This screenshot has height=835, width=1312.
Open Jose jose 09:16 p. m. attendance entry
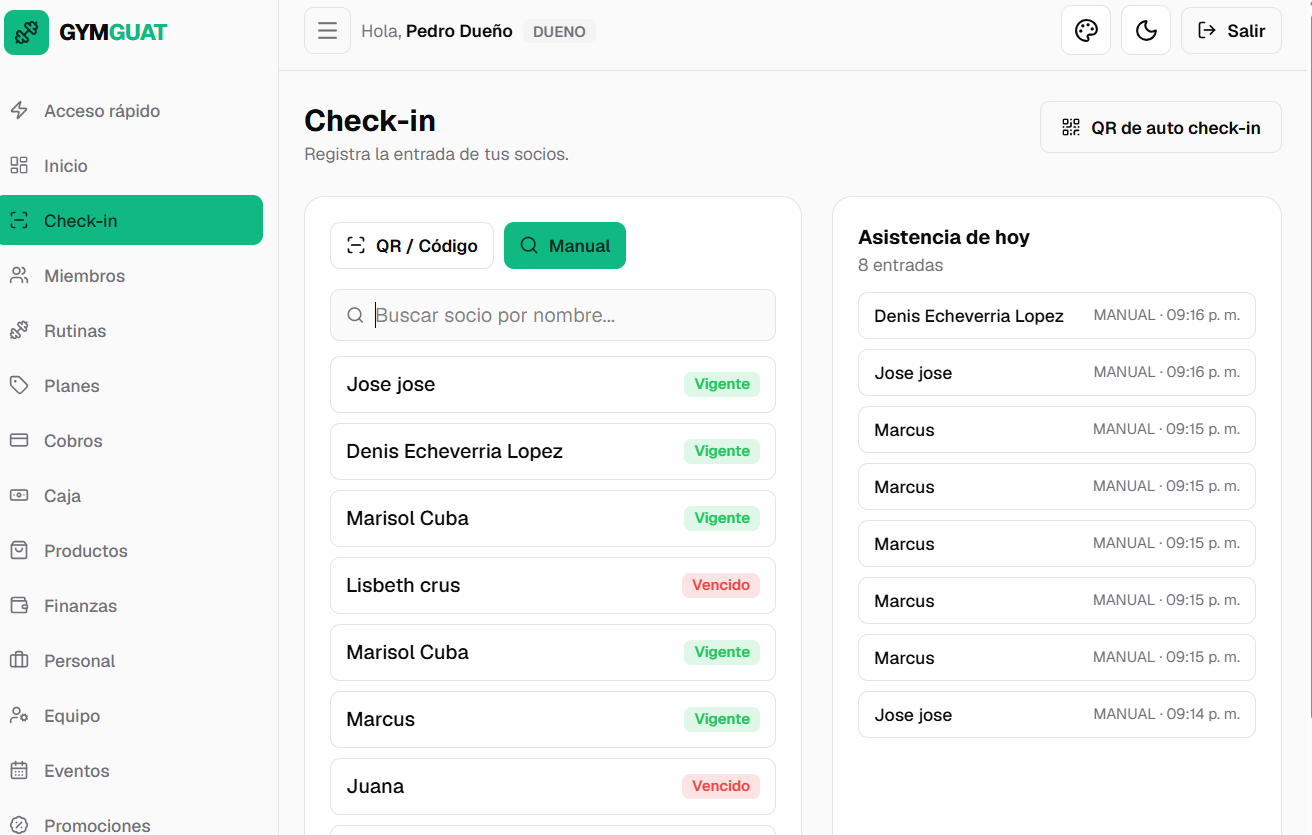[1057, 373]
